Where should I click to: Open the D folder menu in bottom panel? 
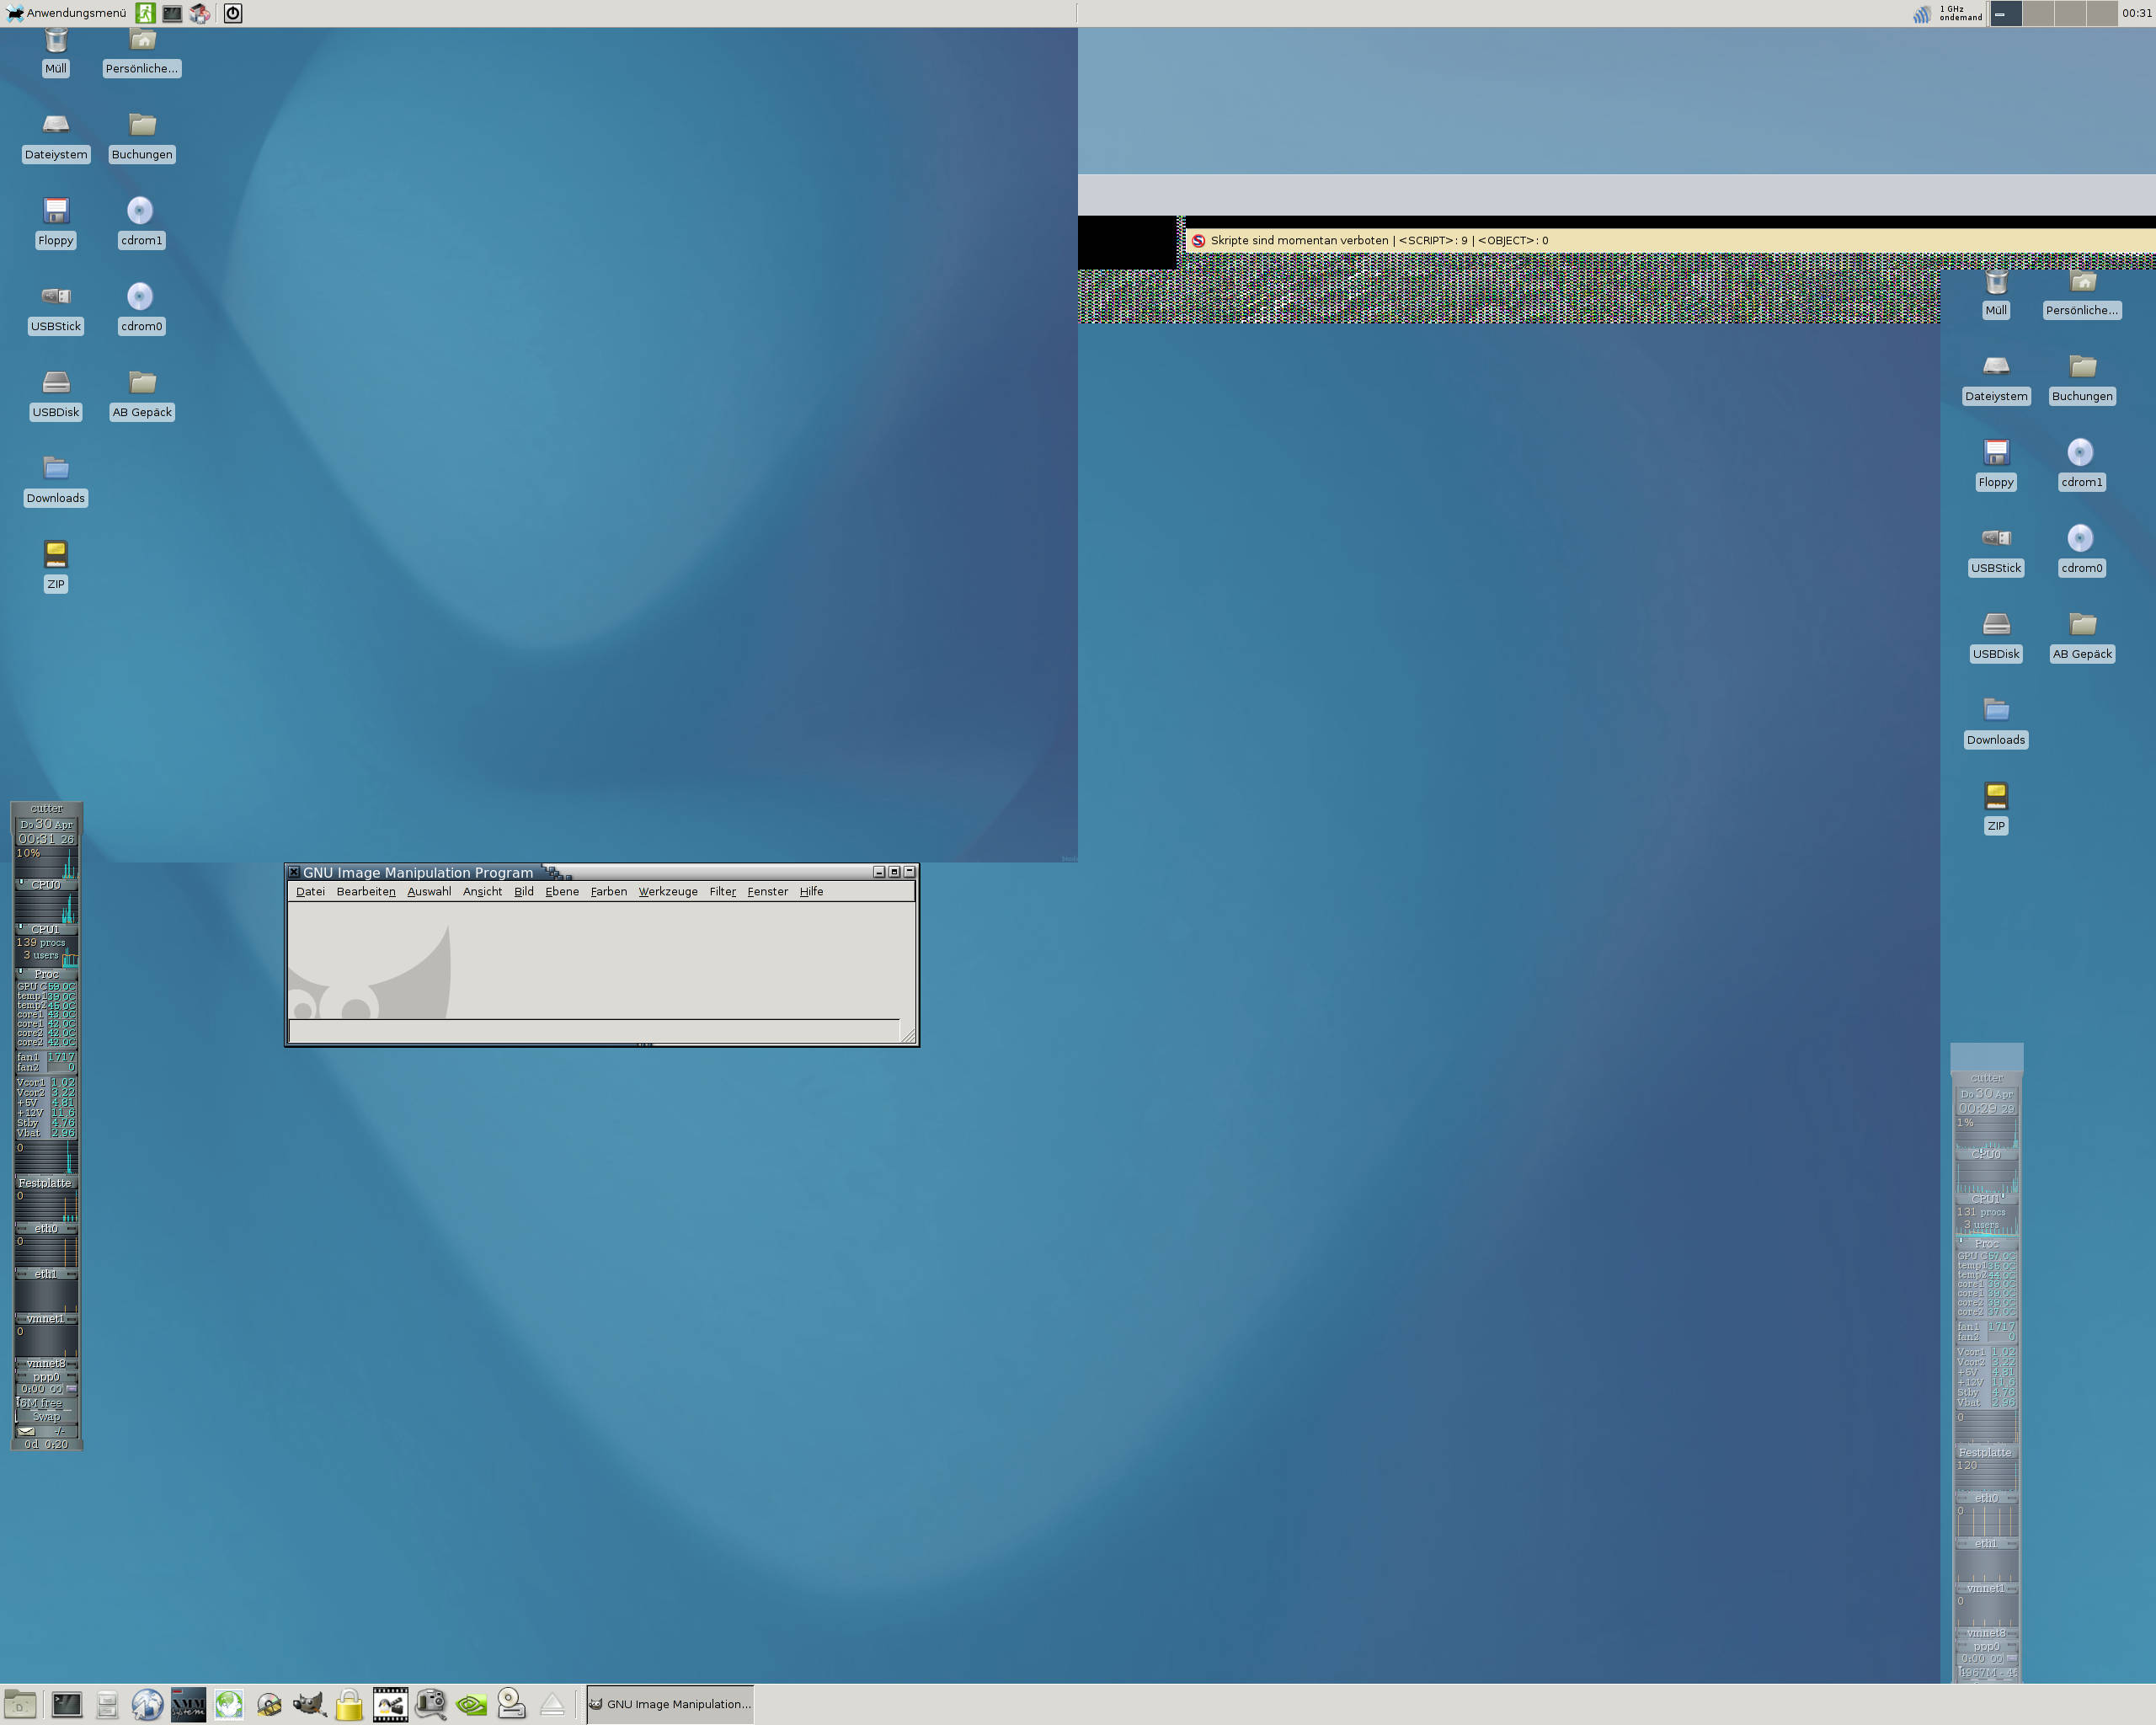(x=20, y=1704)
